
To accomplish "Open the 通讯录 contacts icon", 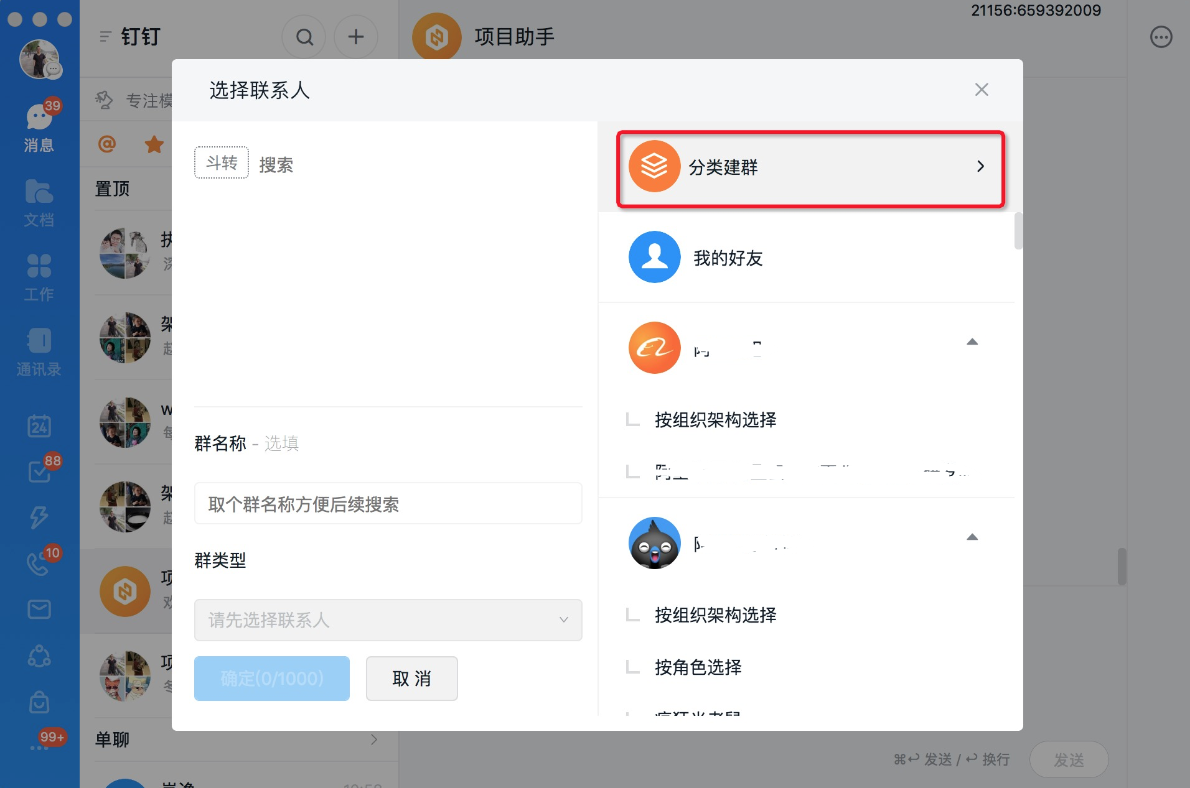I will pyautogui.click(x=39, y=352).
